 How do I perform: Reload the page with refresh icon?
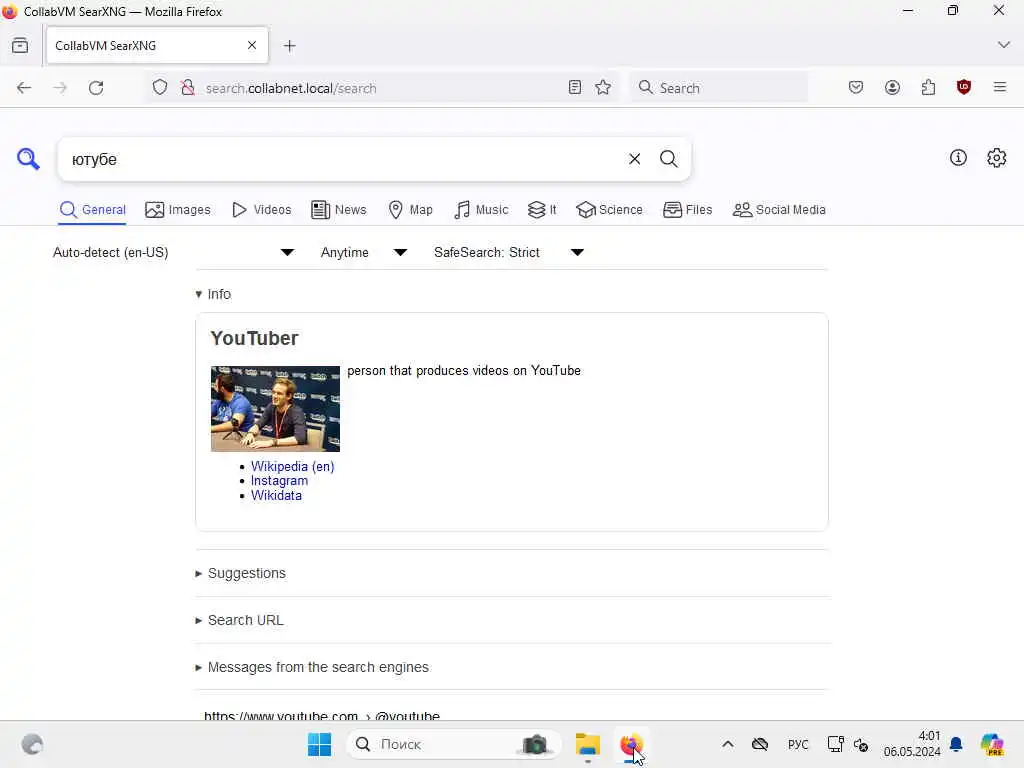(x=96, y=88)
